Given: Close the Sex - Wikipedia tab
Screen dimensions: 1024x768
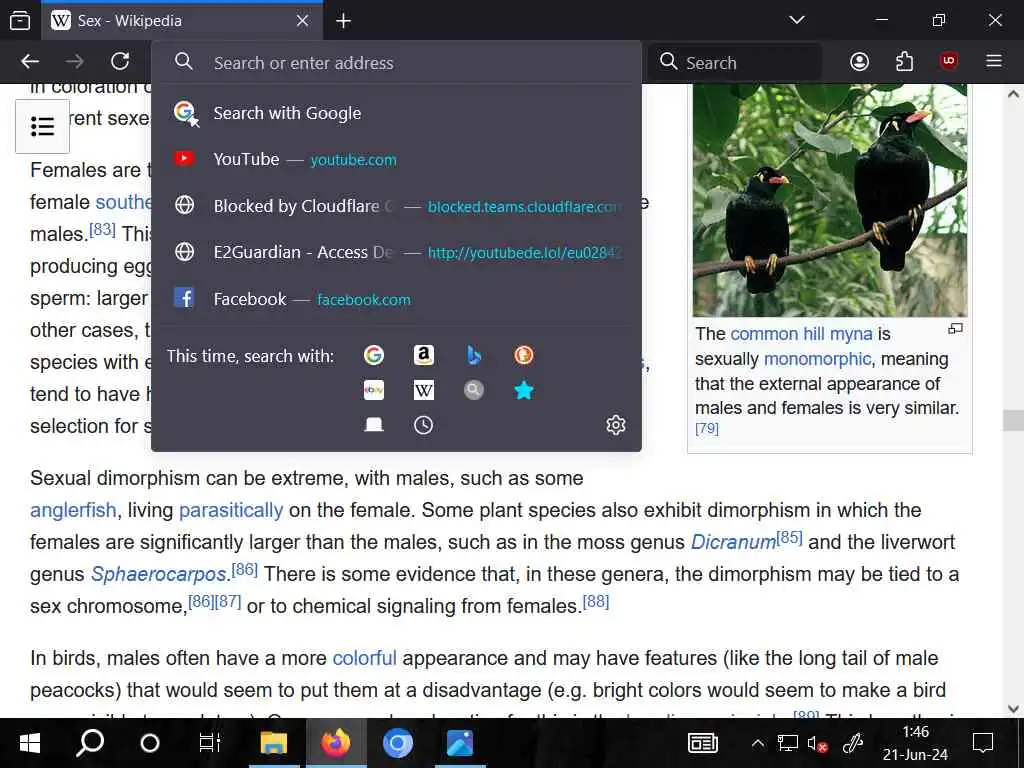Looking at the screenshot, I should (302, 21).
